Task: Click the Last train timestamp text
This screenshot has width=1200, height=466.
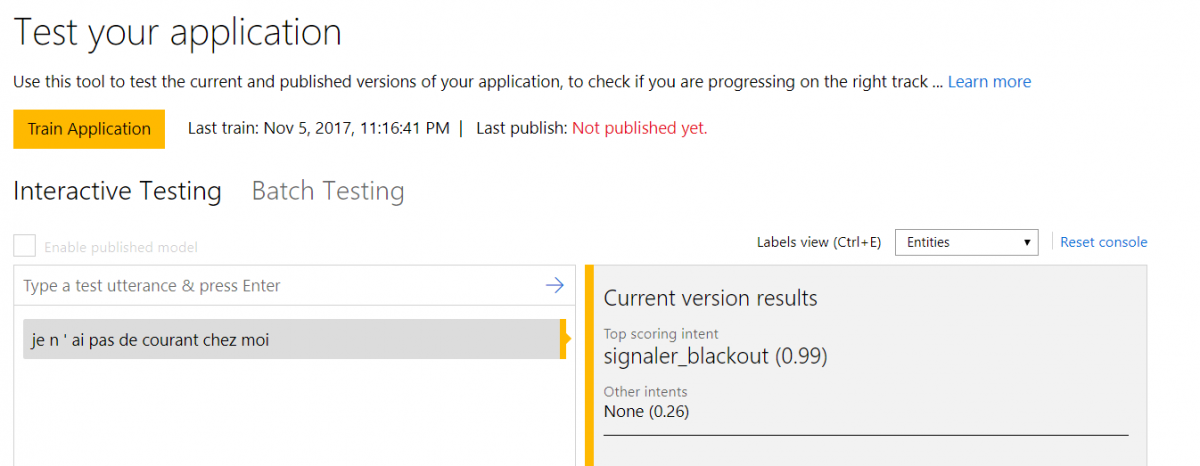Action: [319, 128]
